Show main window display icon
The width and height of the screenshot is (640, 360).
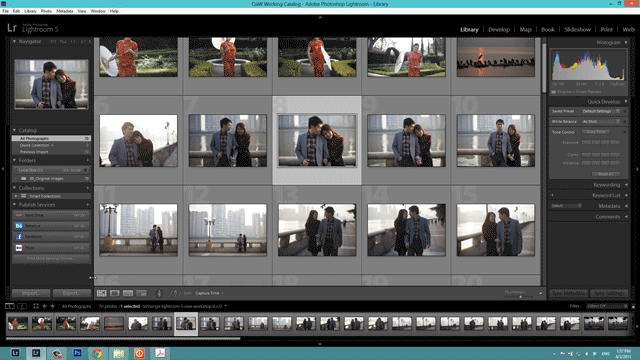9,306
